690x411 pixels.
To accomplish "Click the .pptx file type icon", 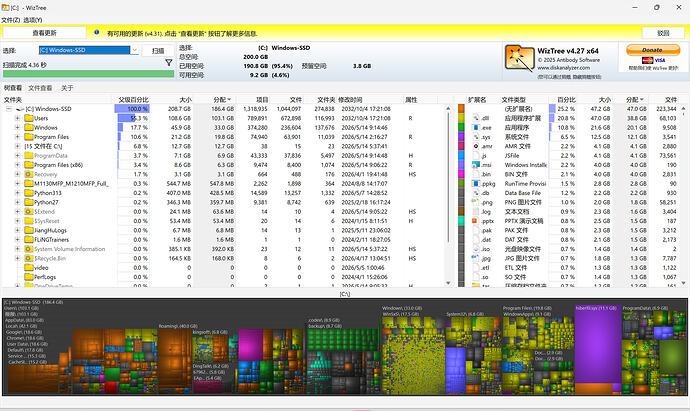I will 476,221.
